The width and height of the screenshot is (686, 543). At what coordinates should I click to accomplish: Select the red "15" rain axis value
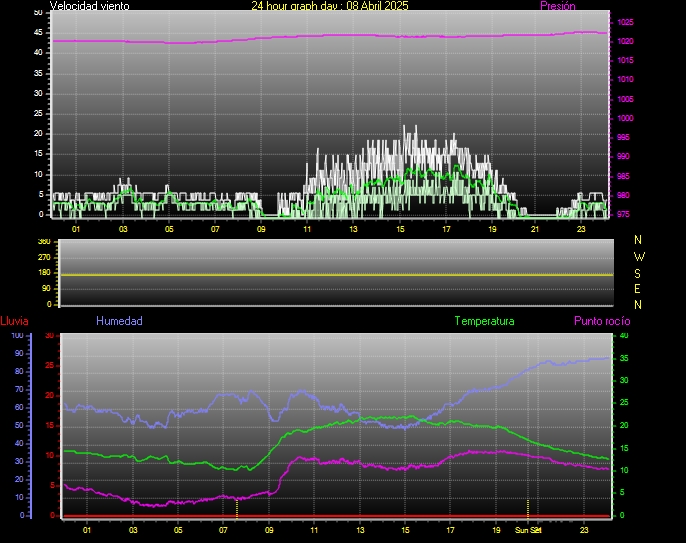coord(49,425)
